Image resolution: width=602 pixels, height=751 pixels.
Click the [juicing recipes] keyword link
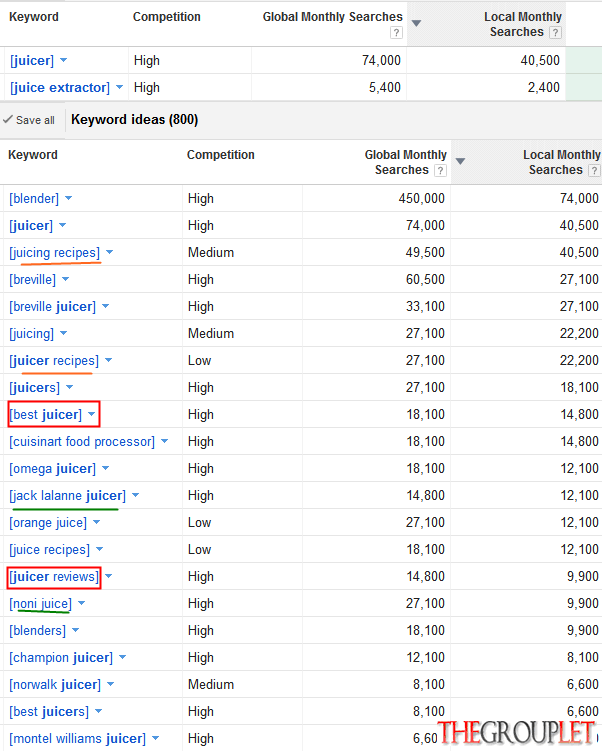point(55,252)
